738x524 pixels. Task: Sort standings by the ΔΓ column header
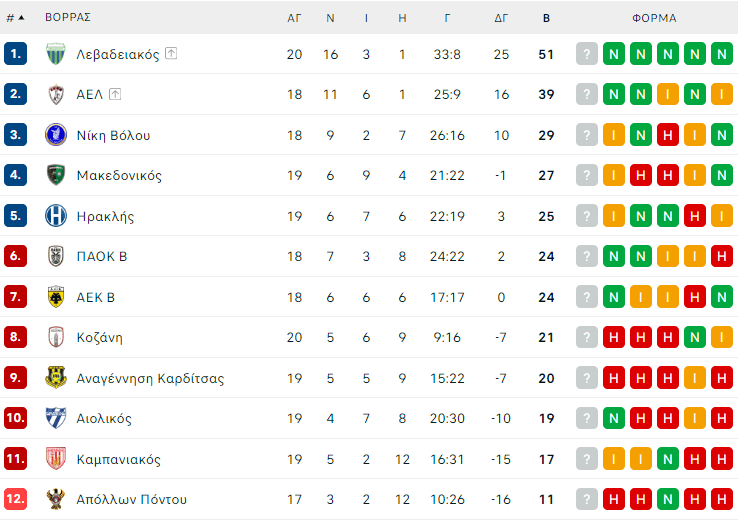click(x=501, y=18)
